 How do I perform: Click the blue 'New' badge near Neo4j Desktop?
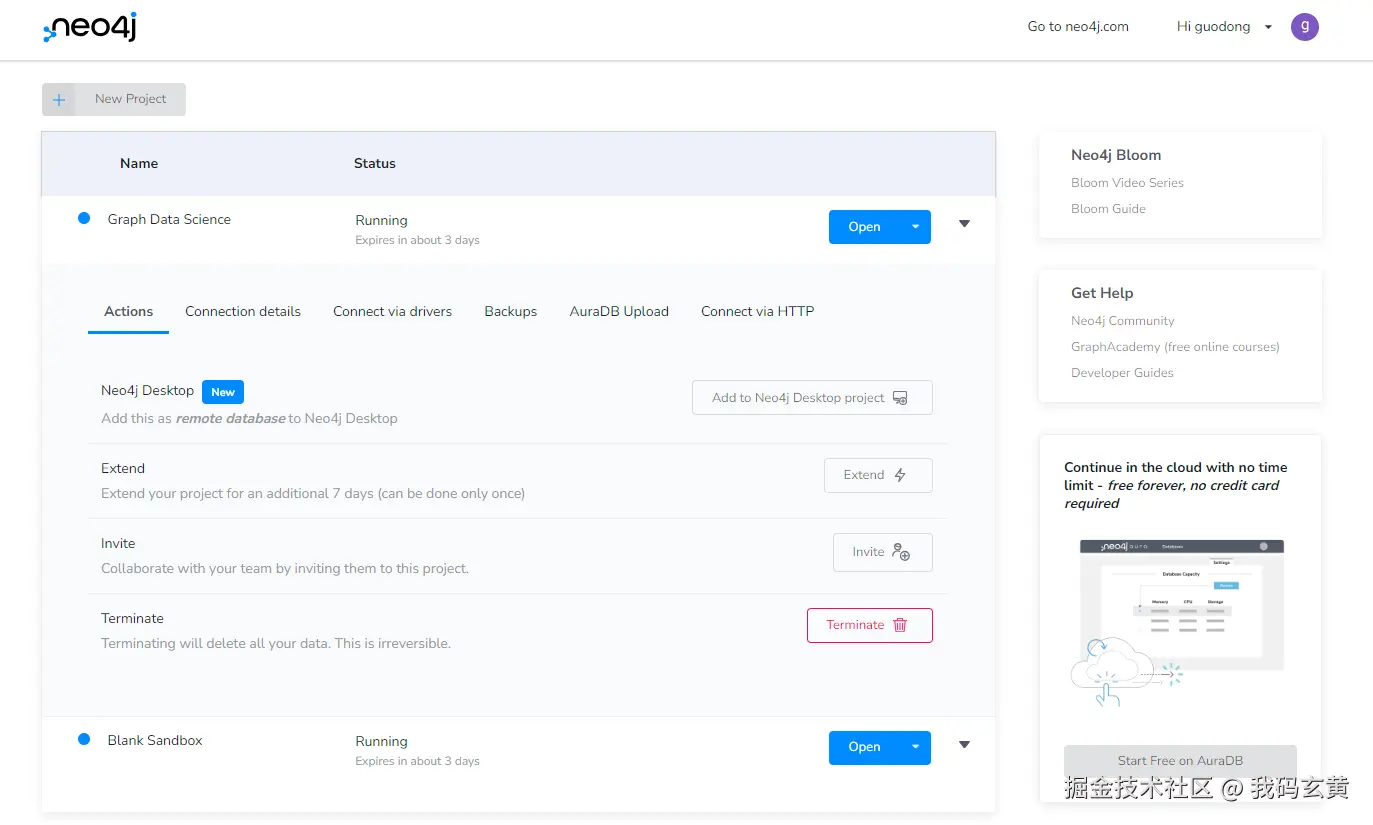coord(223,392)
